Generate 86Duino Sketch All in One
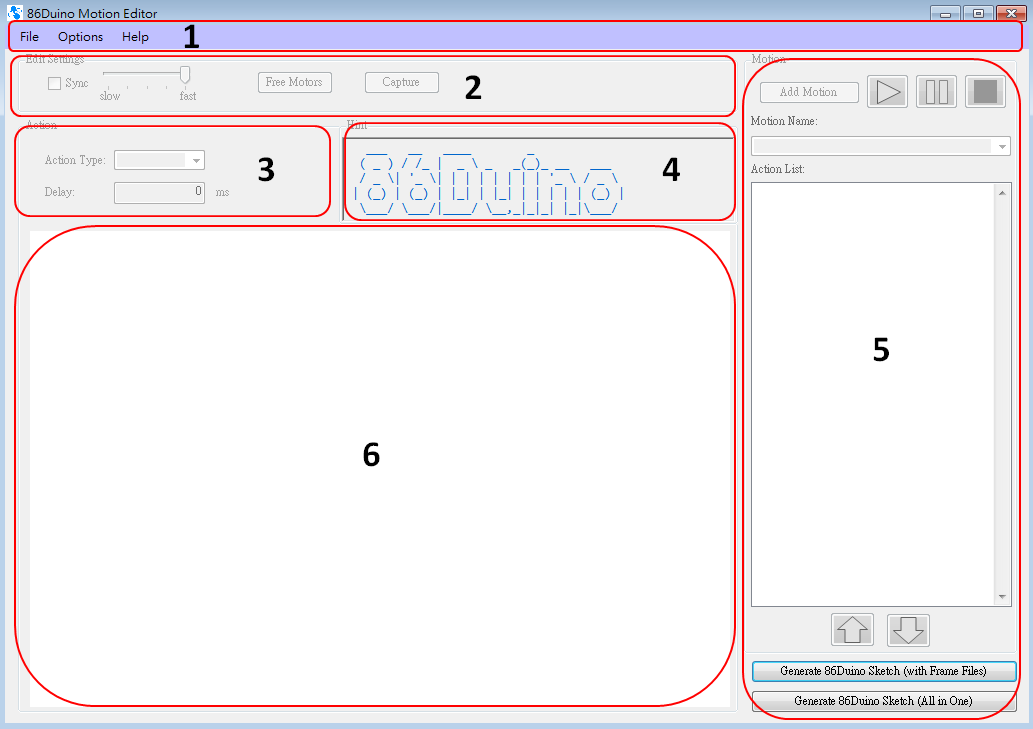This screenshot has height=729, width=1033. [883, 701]
